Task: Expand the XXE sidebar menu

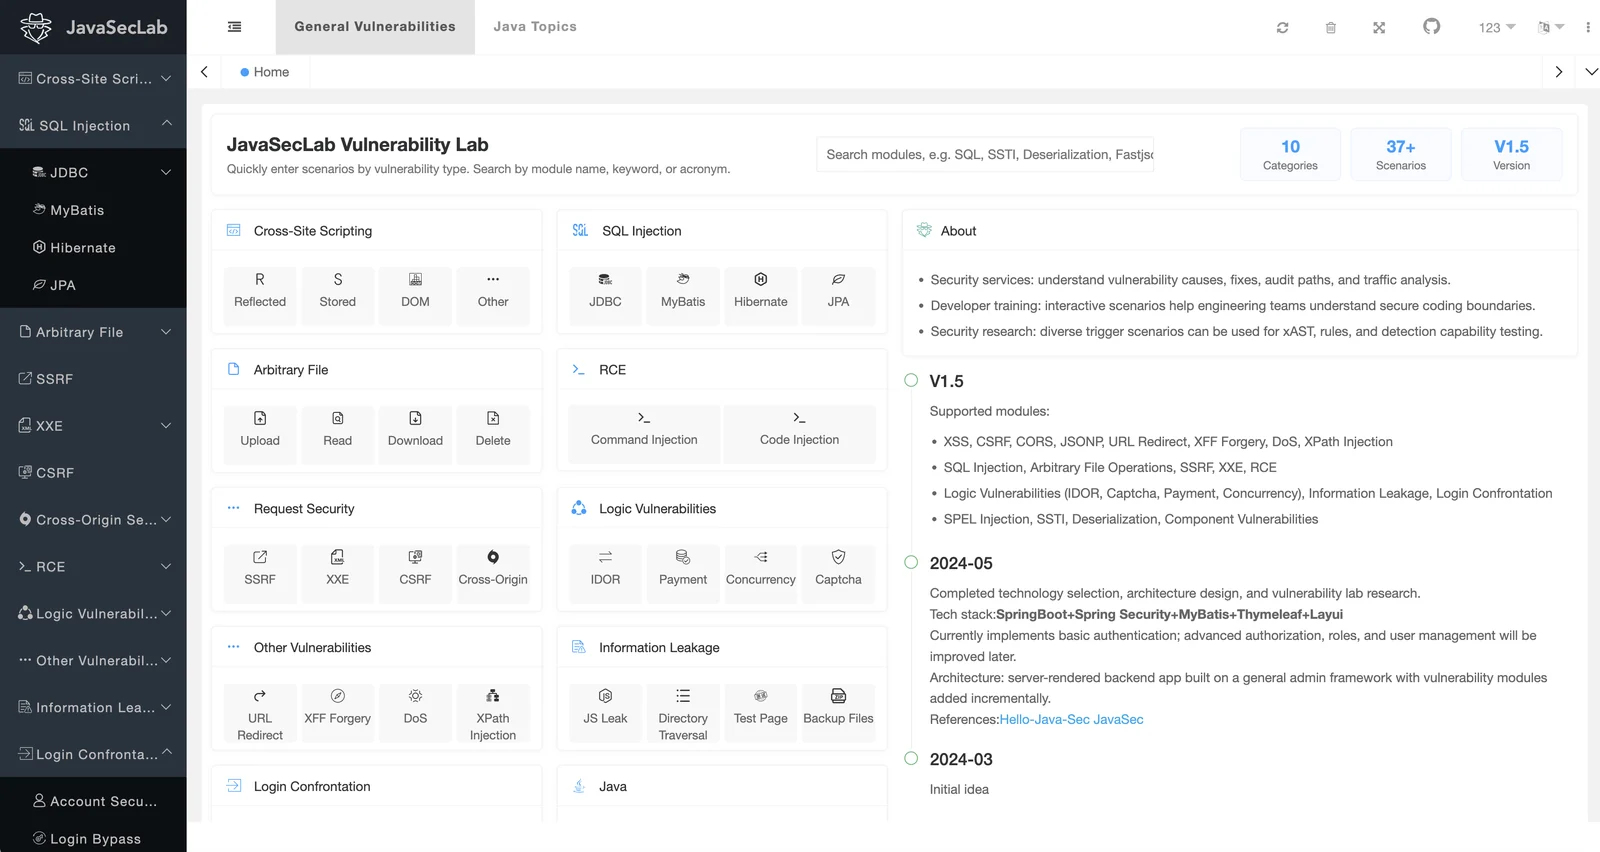Action: point(93,426)
